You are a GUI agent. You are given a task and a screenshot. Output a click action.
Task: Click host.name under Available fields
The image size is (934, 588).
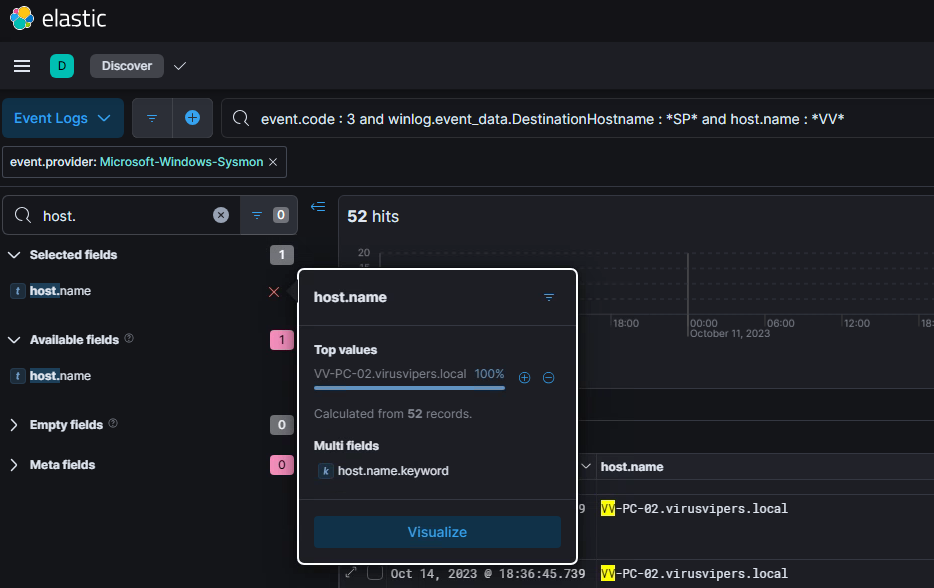pyautogui.click(x=60, y=376)
